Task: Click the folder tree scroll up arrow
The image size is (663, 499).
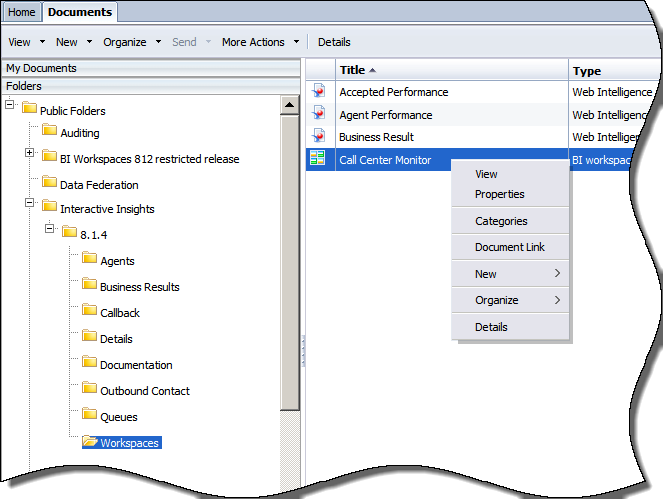Action: point(290,104)
